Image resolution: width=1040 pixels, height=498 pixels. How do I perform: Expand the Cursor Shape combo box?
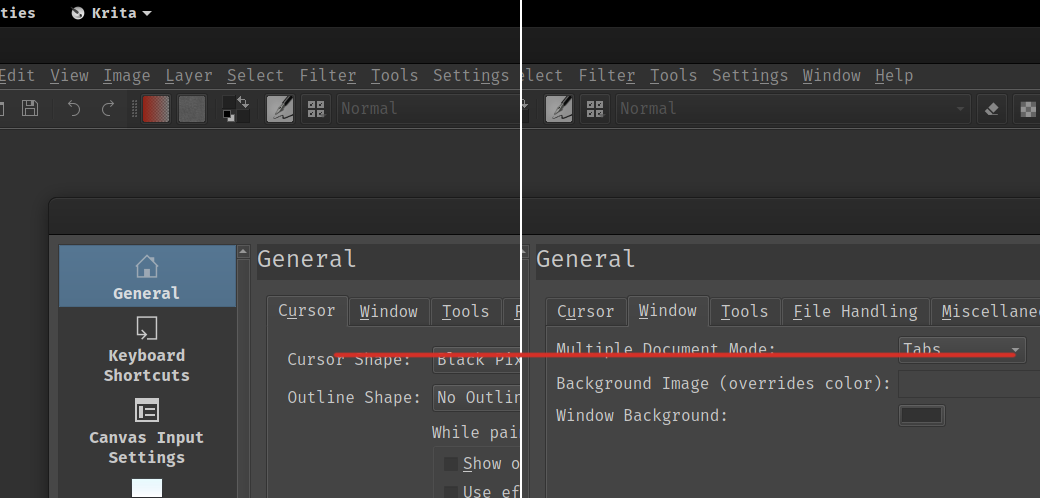pos(476,360)
